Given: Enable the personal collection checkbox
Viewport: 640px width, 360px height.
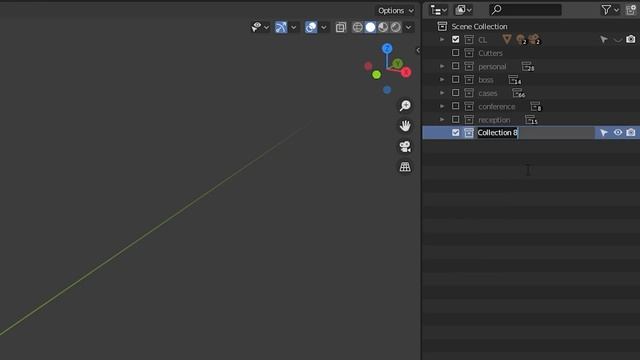Looking at the screenshot, I should pyautogui.click(x=456, y=66).
